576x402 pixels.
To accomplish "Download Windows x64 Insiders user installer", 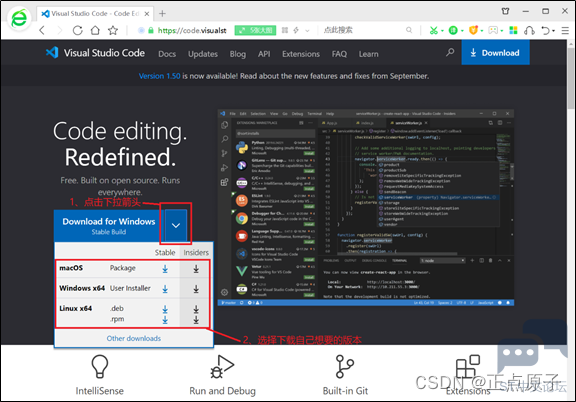I will pos(196,289).
